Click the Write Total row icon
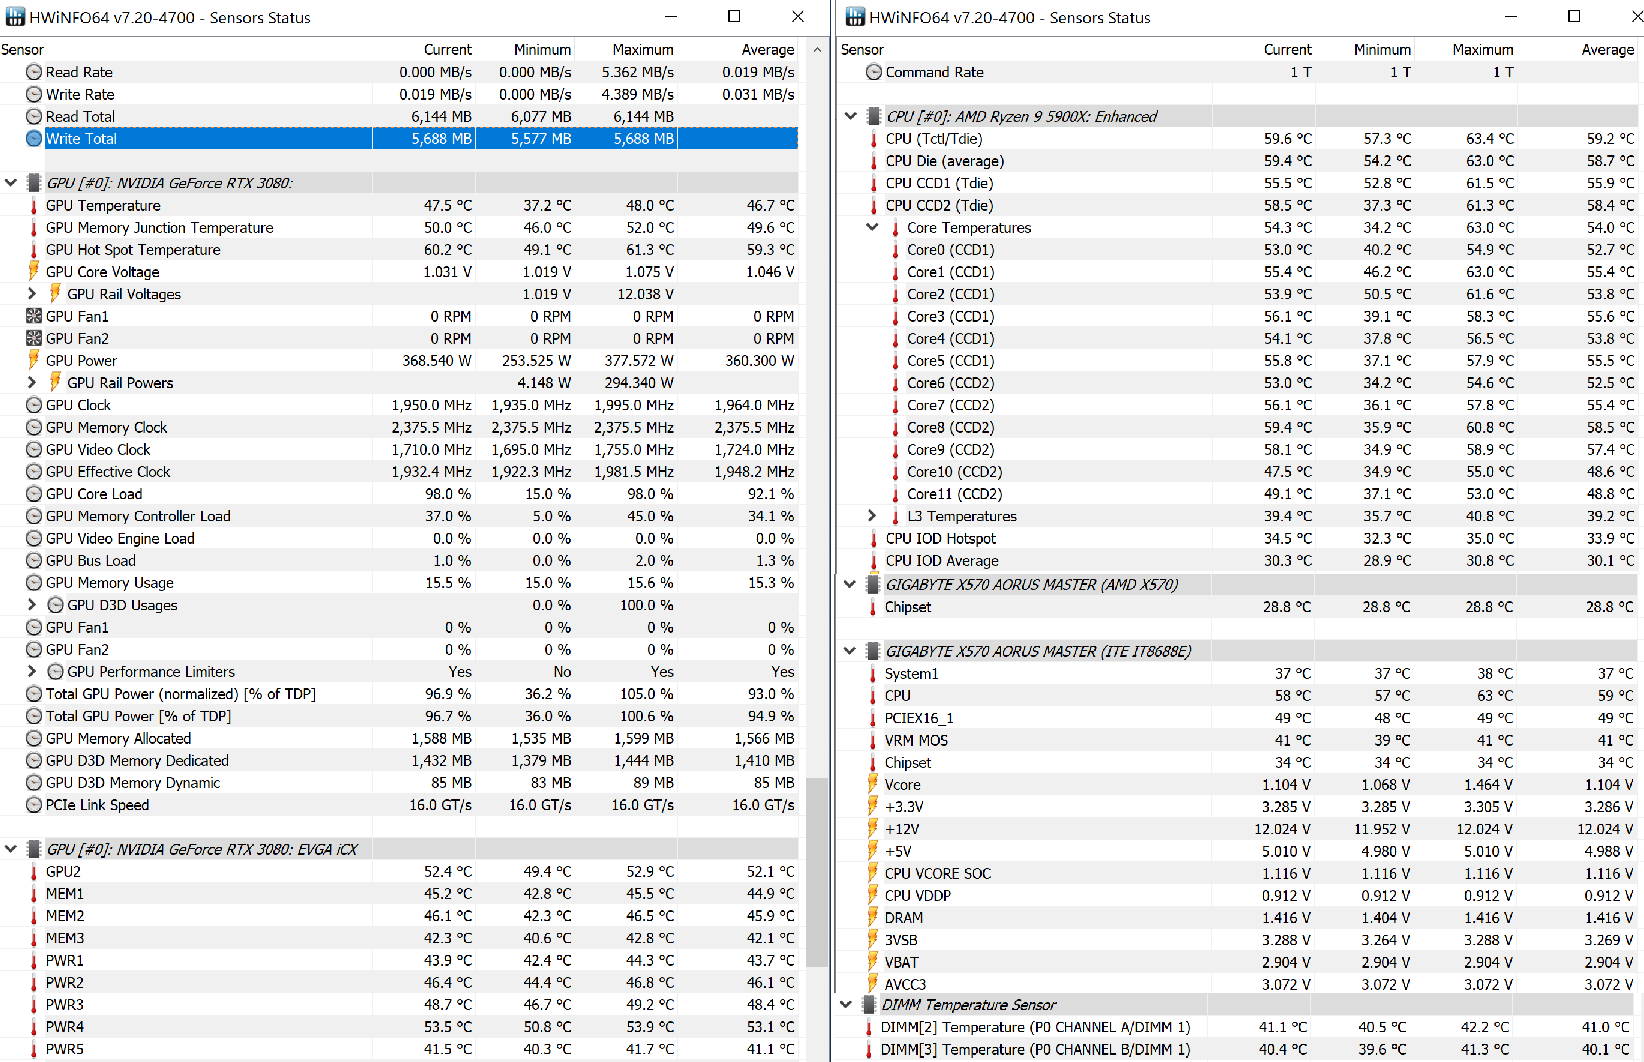 [34, 138]
